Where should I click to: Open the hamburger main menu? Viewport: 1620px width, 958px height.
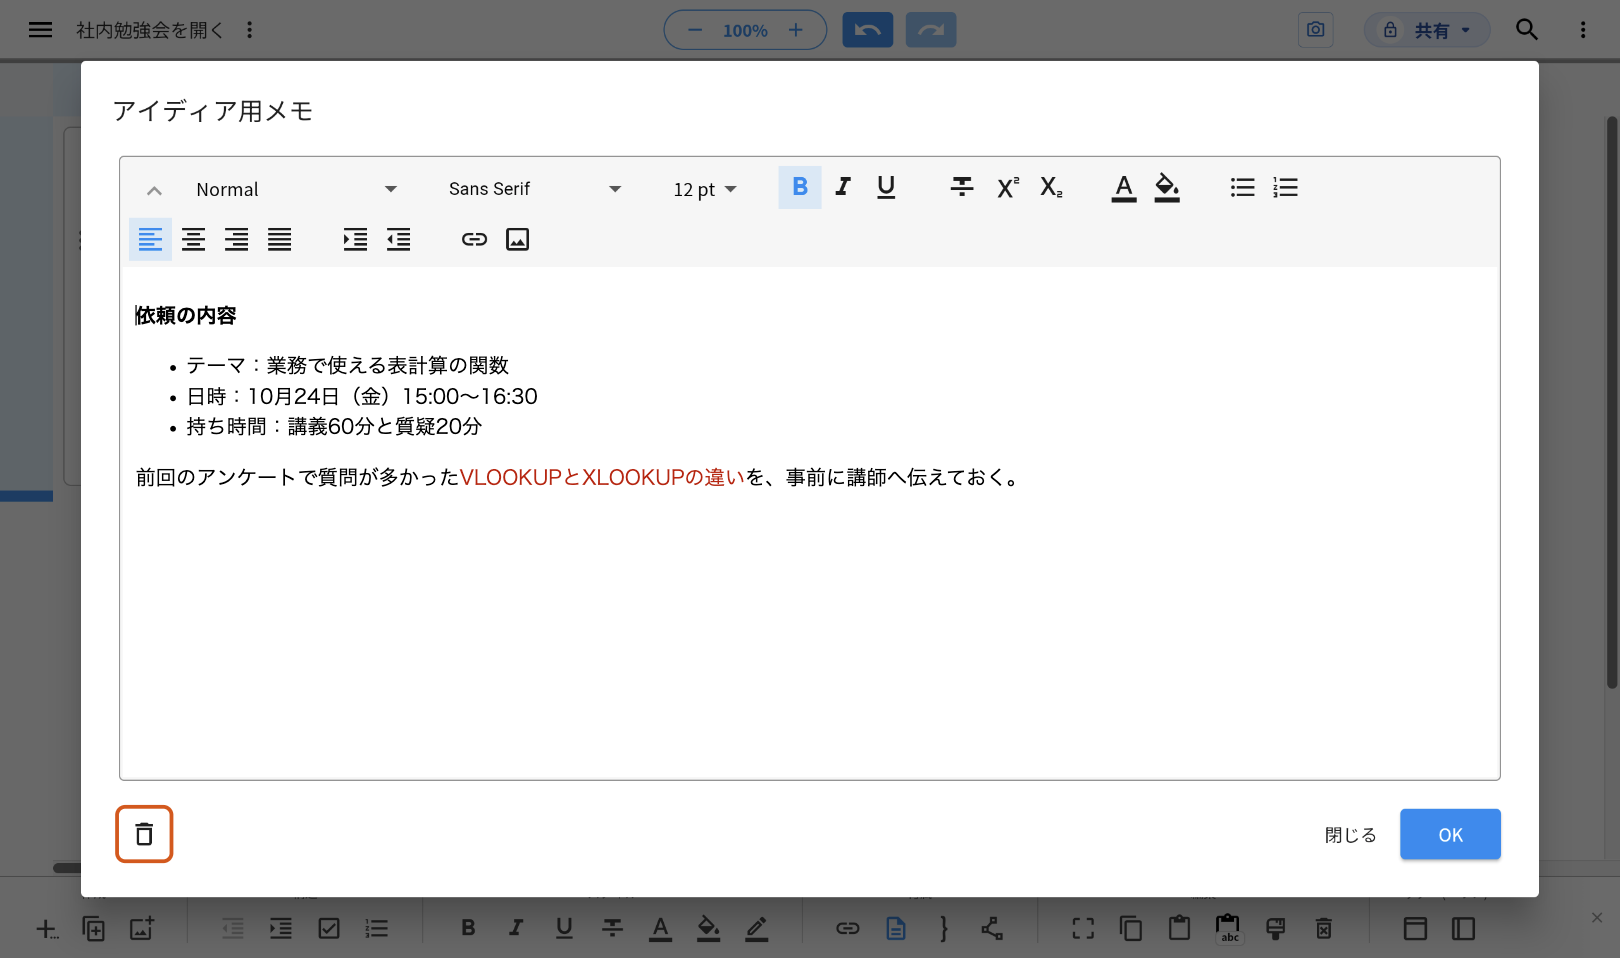coord(40,30)
